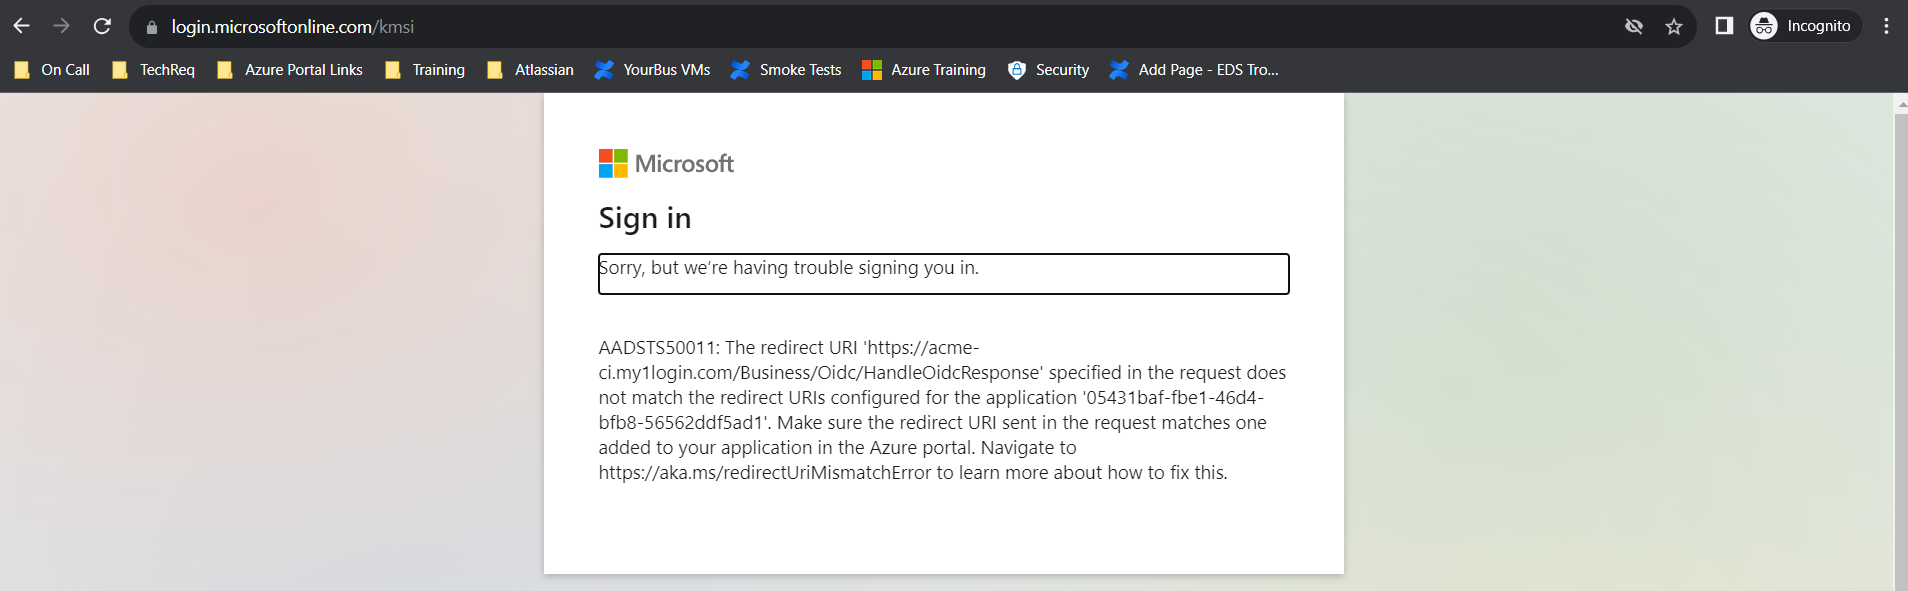Open the YourBus VMs bookmark
The image size is (1908, 591).
tap(653, 70)
